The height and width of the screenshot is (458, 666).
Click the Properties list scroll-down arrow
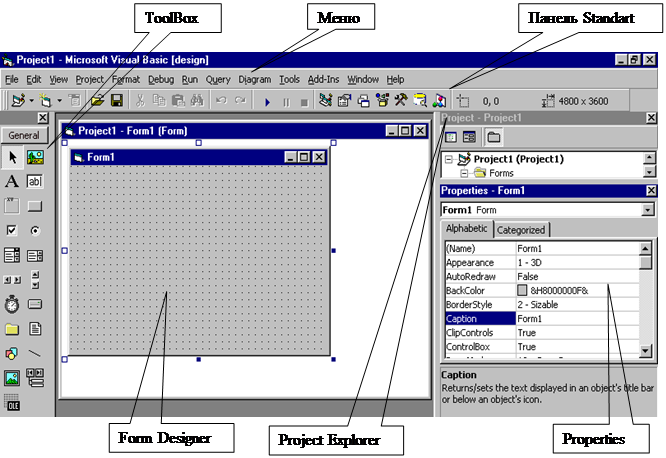point(645,351)
